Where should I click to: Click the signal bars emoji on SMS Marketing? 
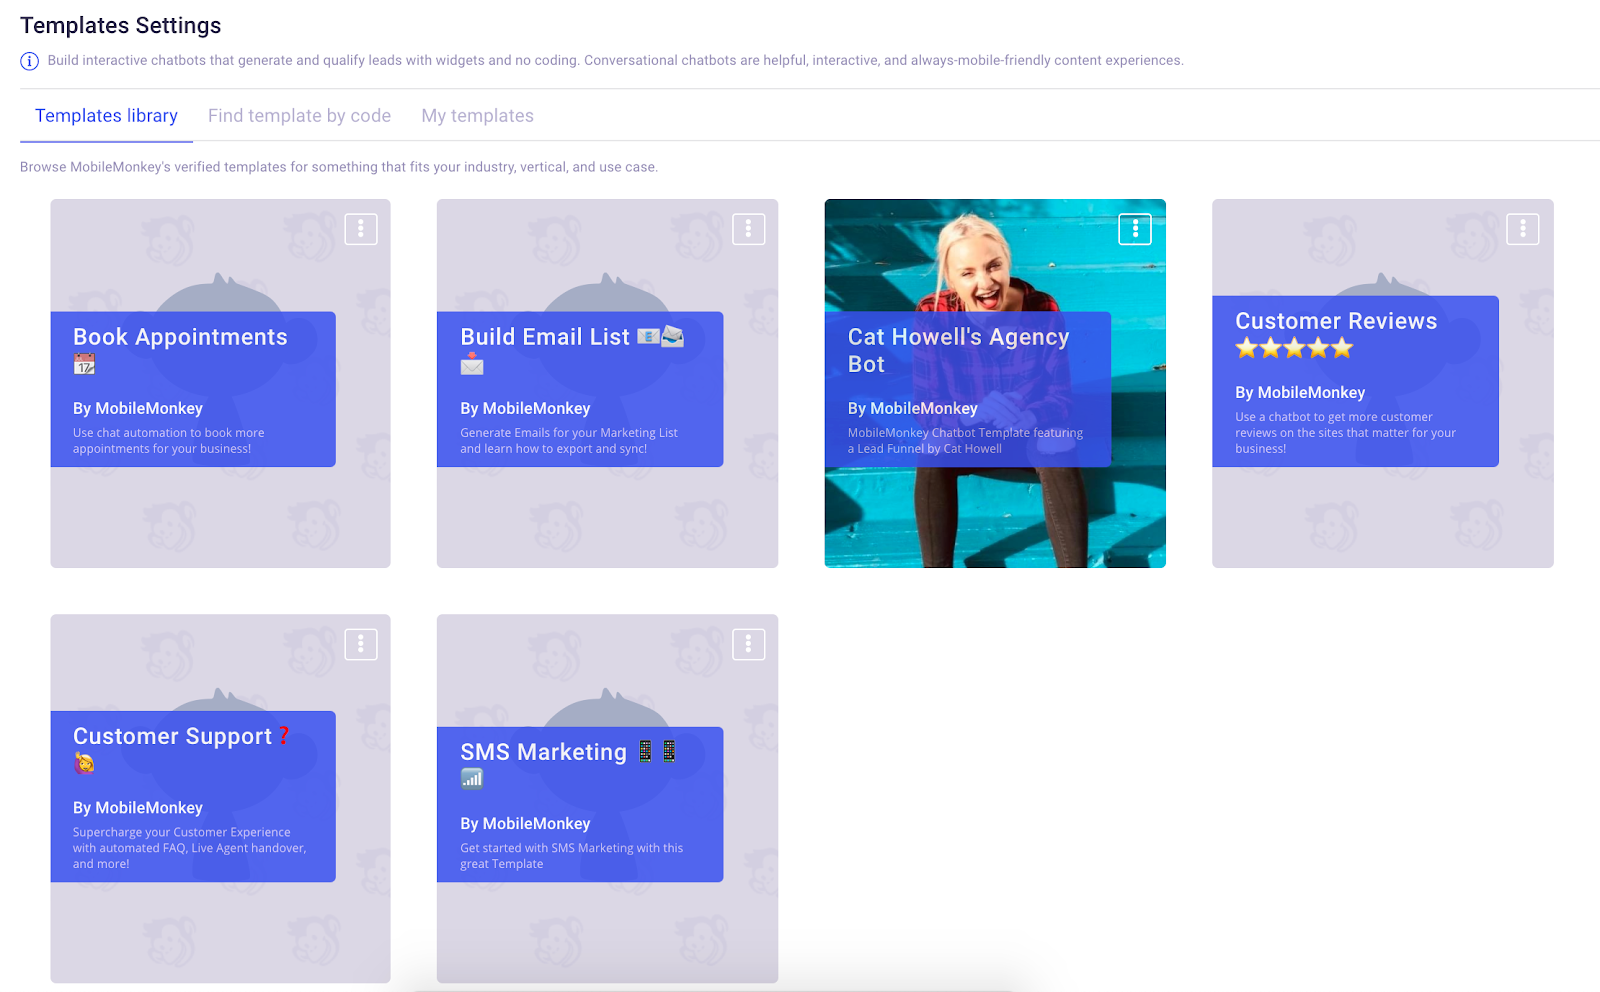pyautogui.click(x=472, y=778)
